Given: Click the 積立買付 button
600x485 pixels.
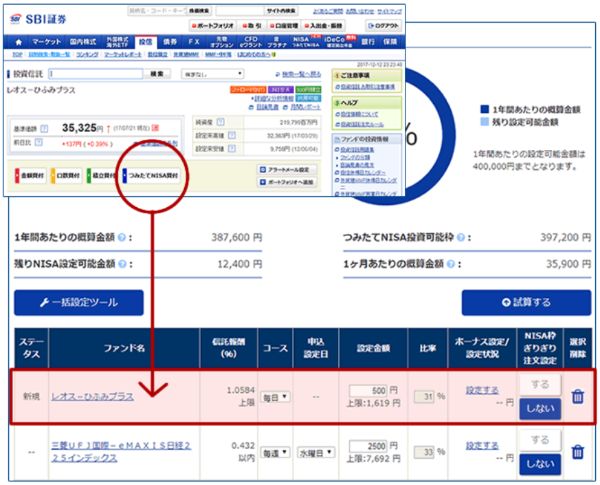Looking at the screenshot, I should pos(101,176).
